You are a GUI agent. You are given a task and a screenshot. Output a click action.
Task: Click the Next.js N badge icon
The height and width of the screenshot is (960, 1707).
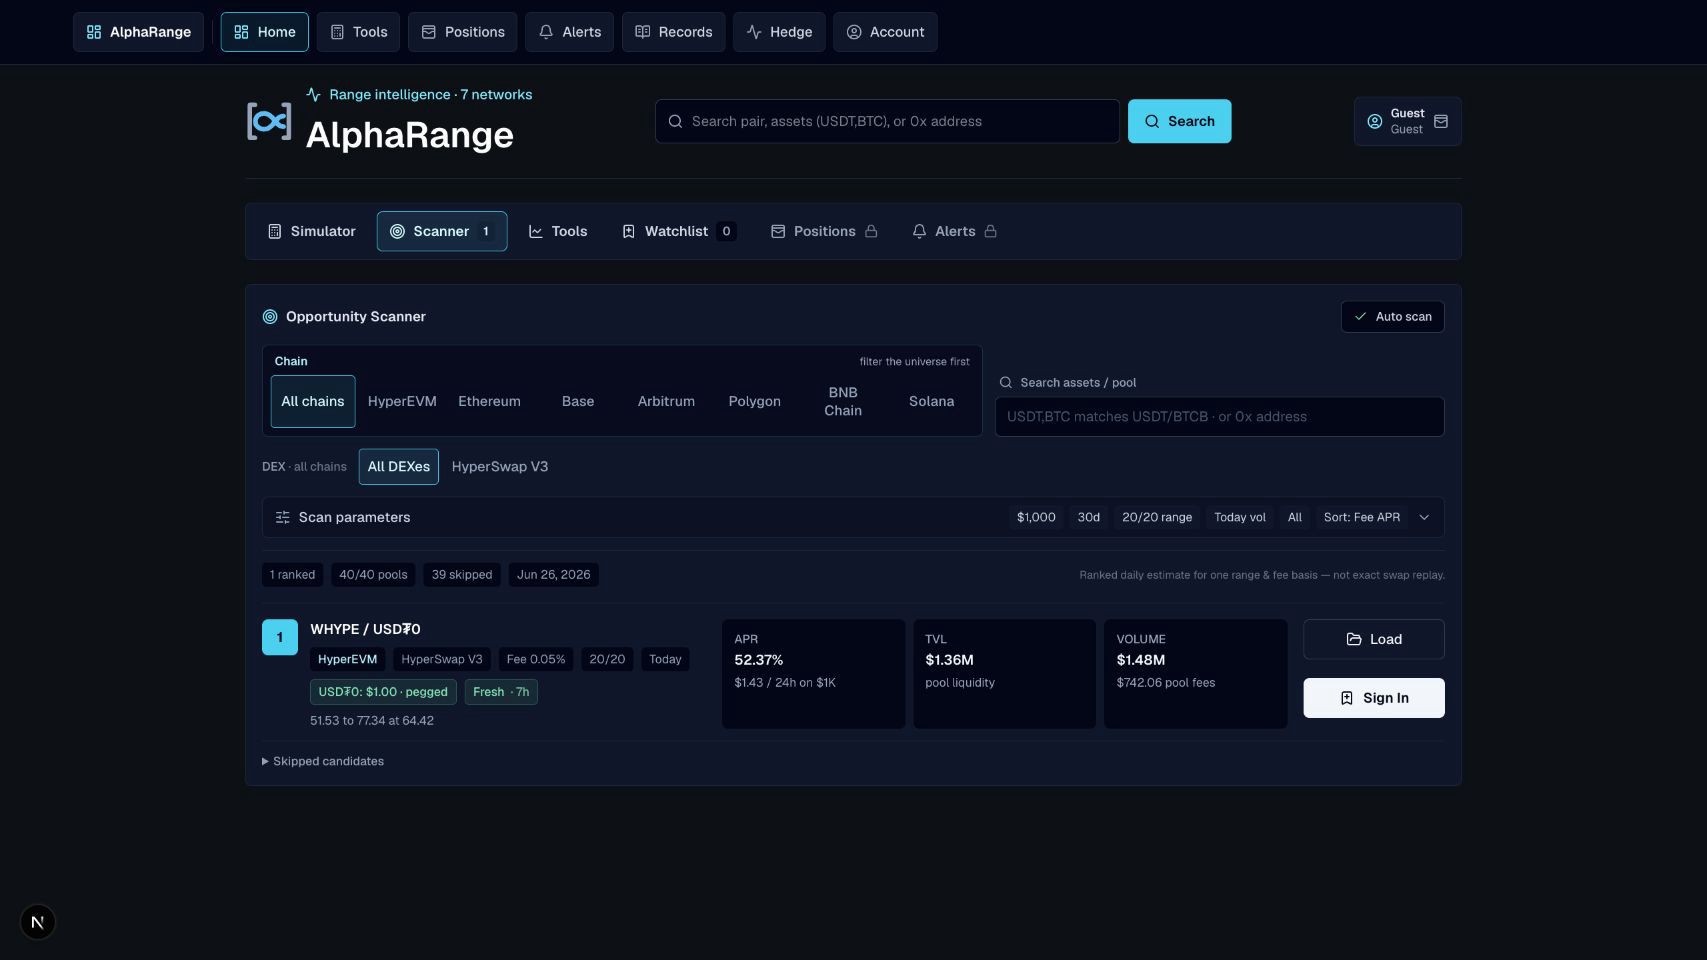point(38,922)
